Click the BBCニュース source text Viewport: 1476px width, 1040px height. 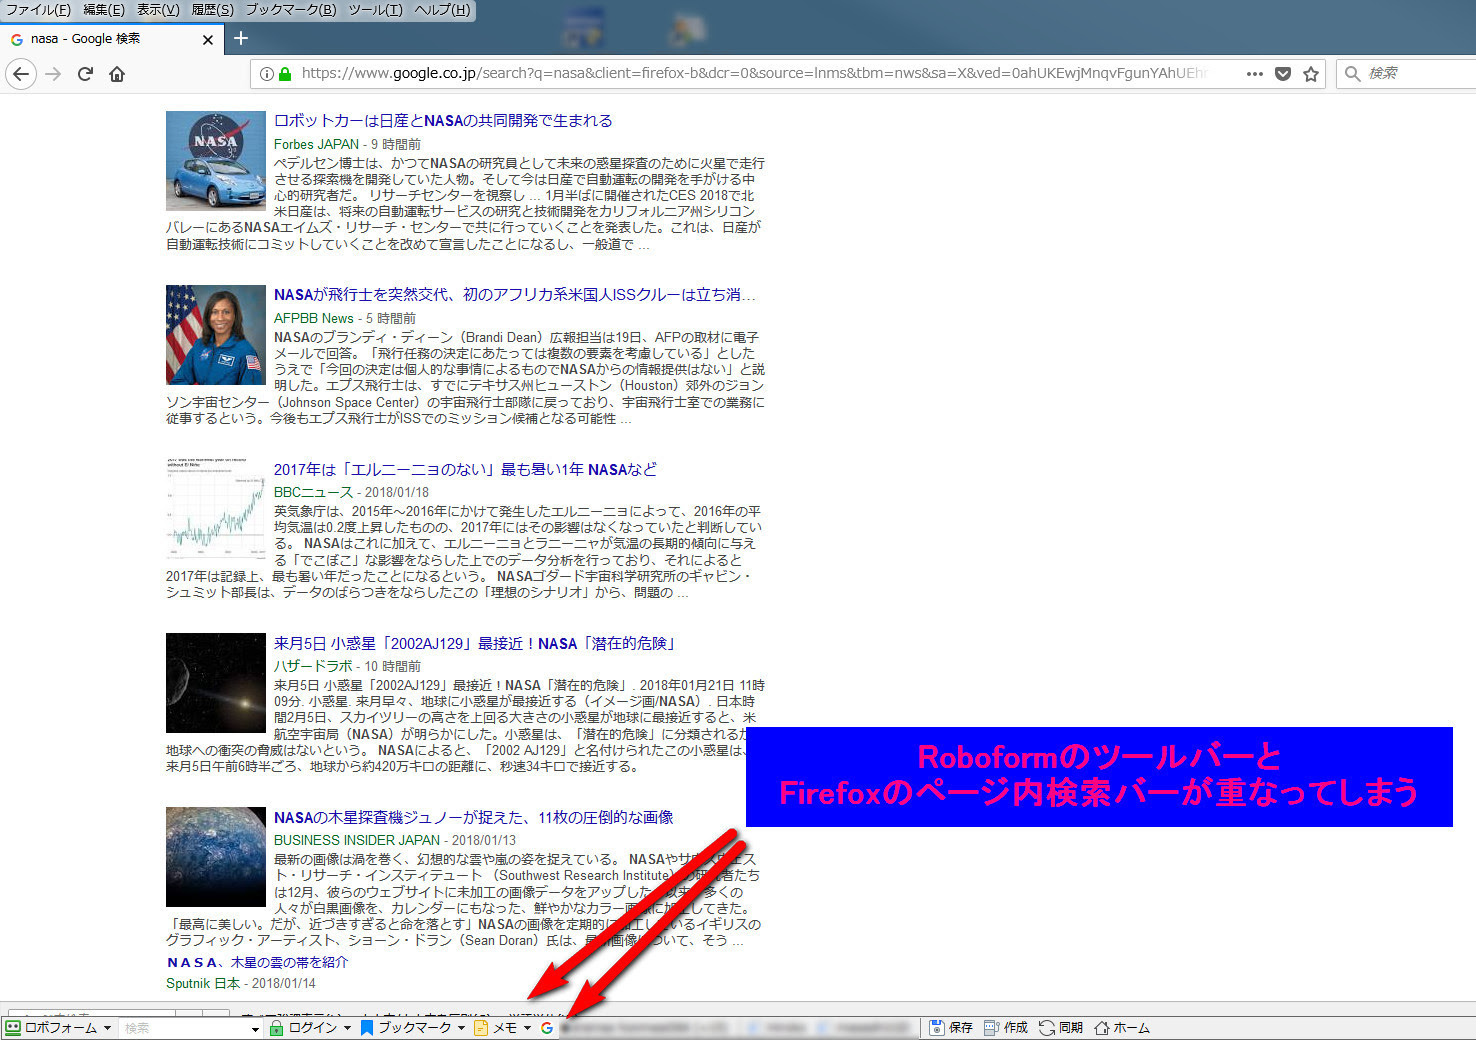click(x=313, y=492)
